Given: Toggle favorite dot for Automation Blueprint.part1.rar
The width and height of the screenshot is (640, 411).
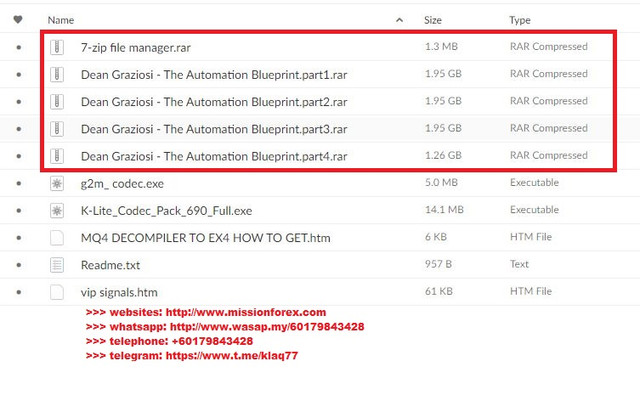Looking at the screenshot, I should click(18, 75).
